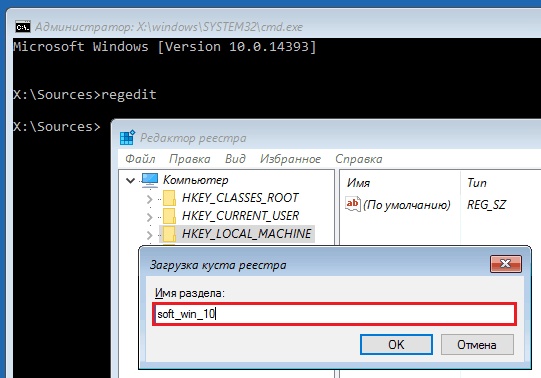Select the HKEY_LOCAL_MACHINE tree label
This screenshot has height=378, width=541.
click(247, 234)
